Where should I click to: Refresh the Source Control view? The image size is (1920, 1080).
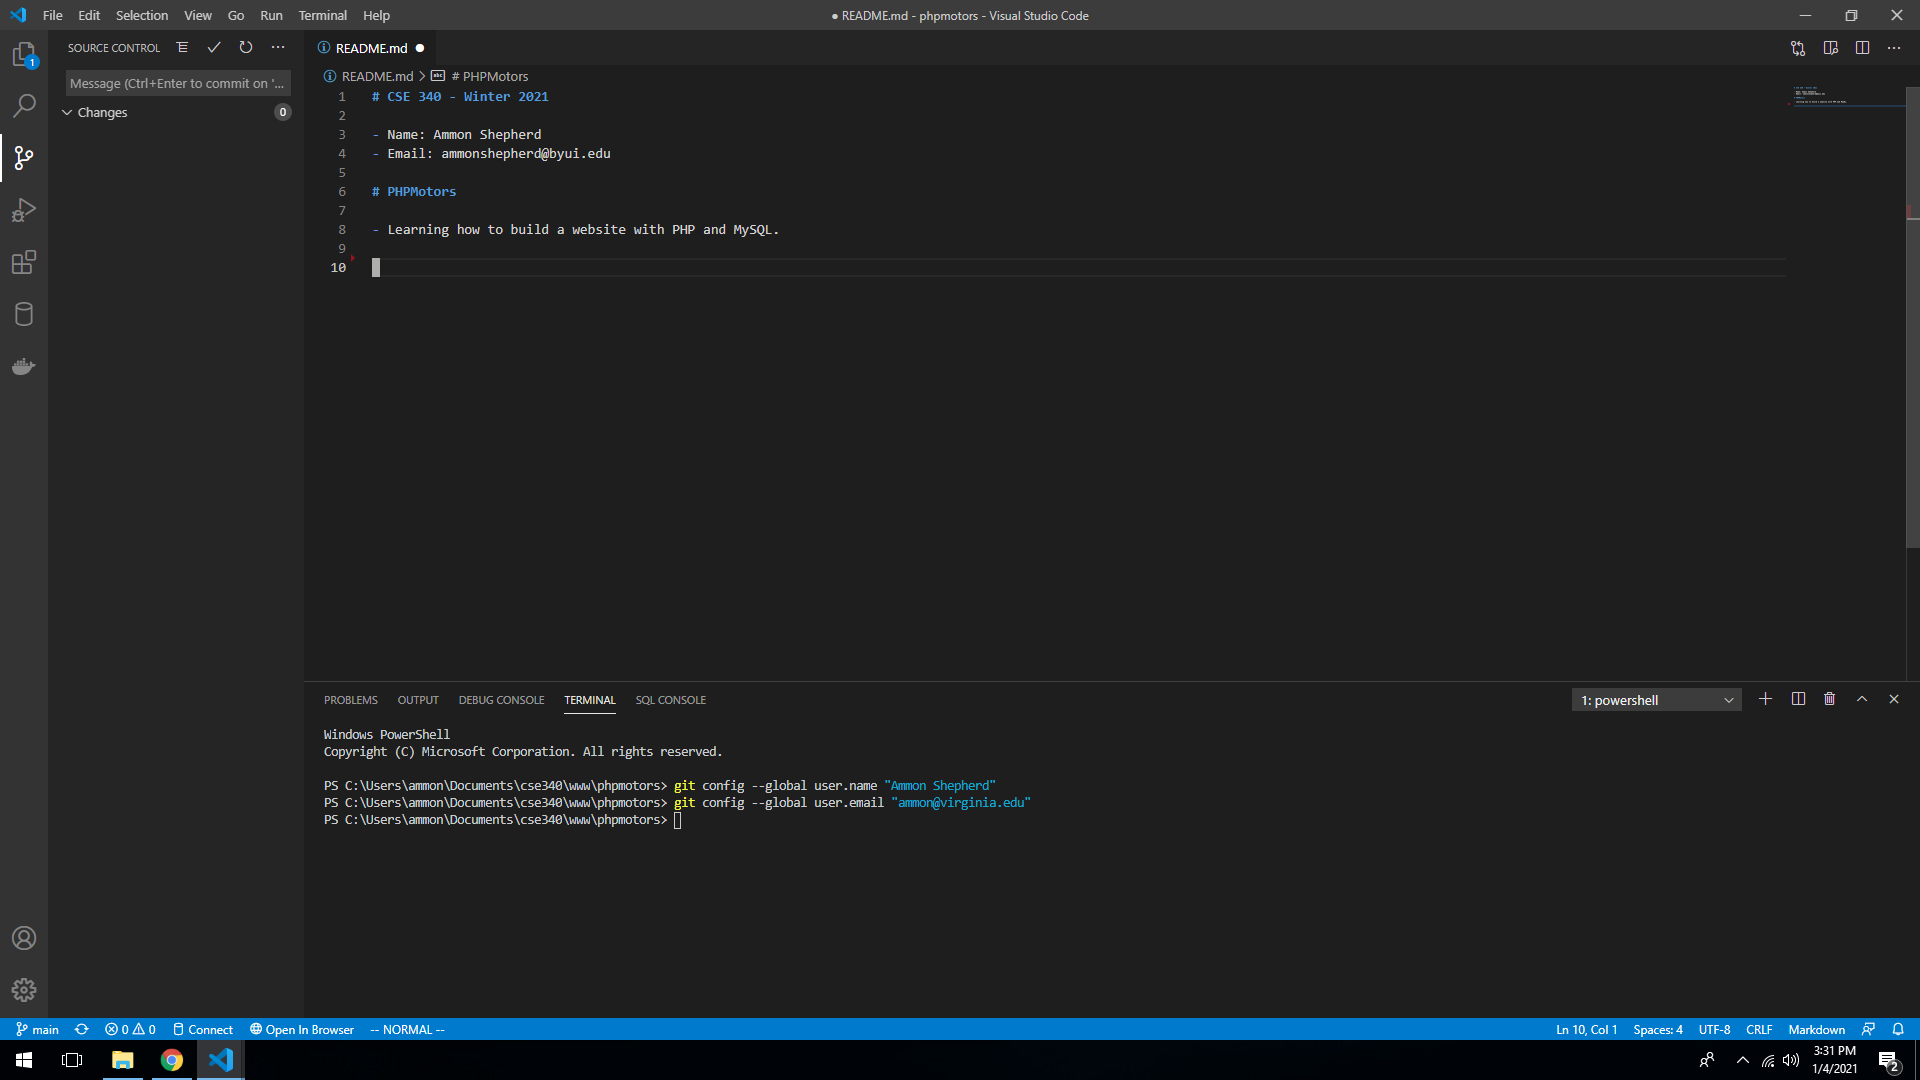coord(246,47)
